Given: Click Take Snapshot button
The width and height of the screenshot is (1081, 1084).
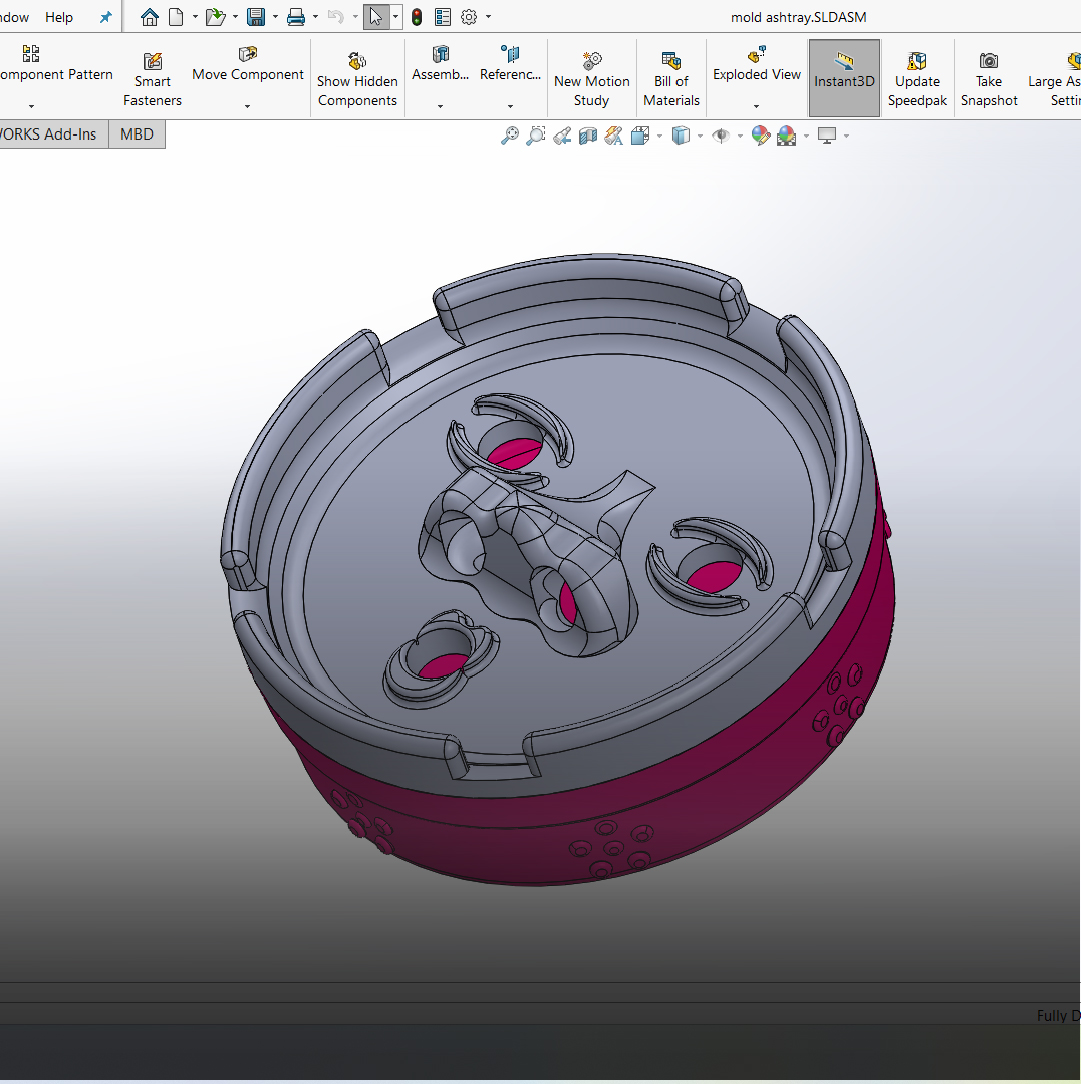Looking at the screenshot, I should point(988,79).
